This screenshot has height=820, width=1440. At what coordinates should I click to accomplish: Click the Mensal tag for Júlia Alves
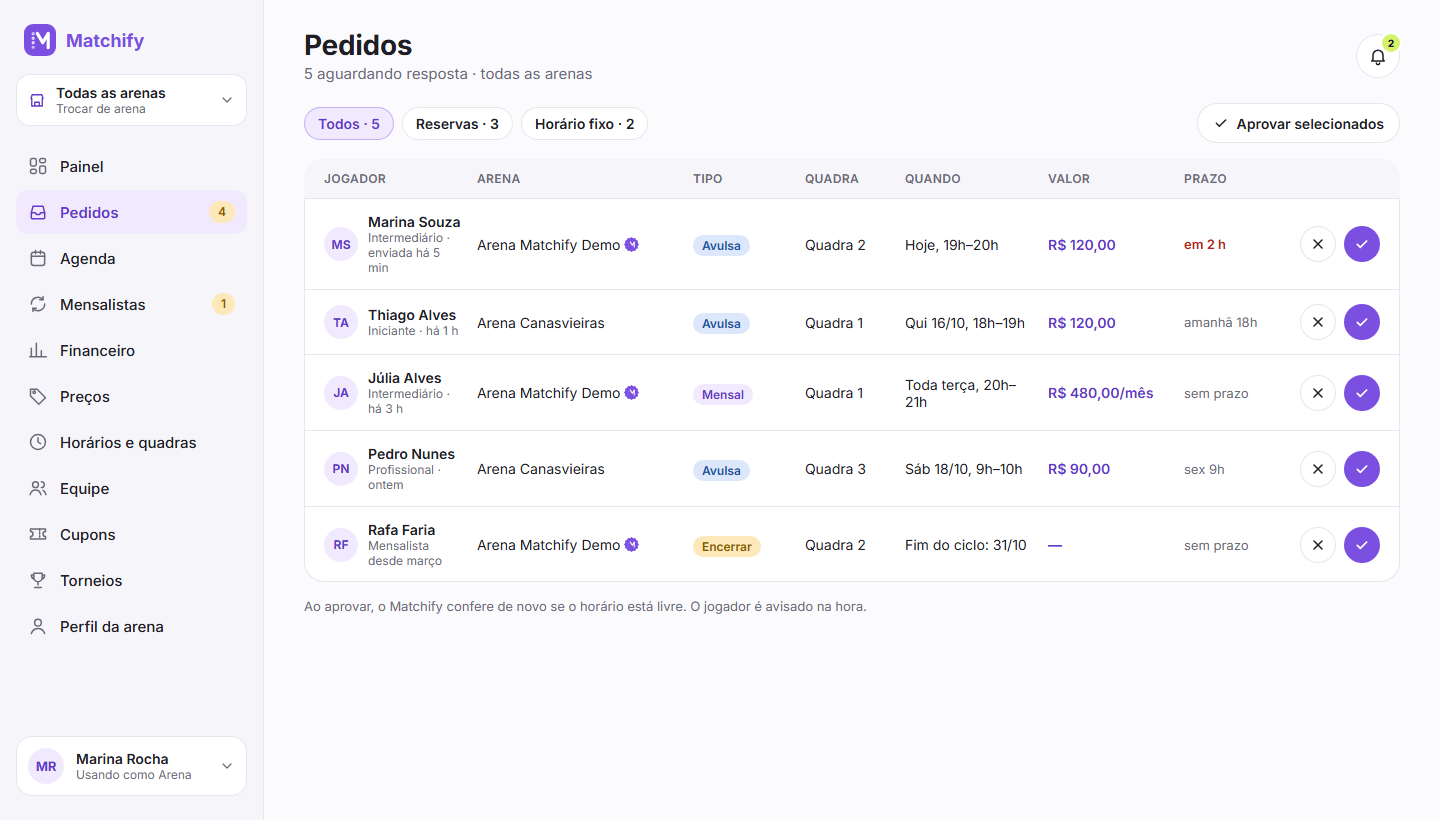coord(723,394)
